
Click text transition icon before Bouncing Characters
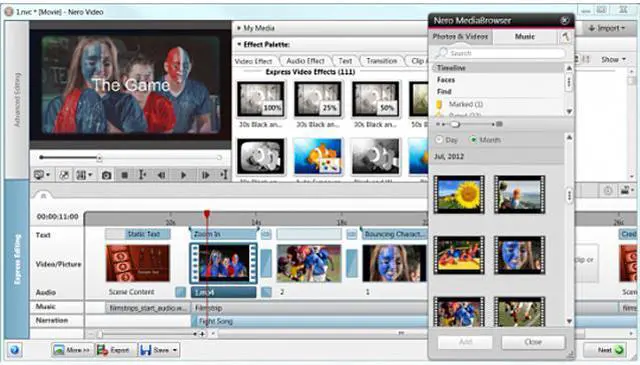(x=351, y=234)
